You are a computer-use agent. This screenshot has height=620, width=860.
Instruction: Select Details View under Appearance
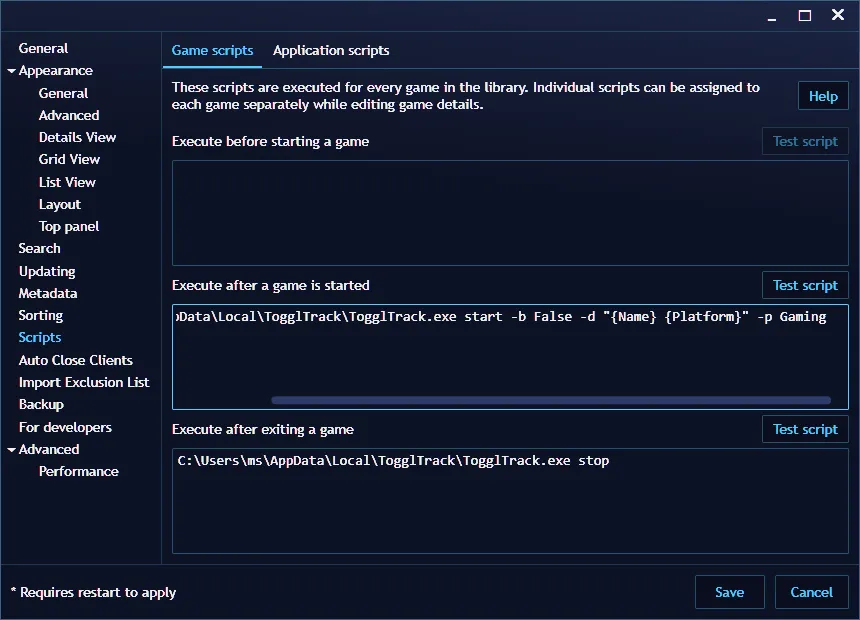coord(78,137)
